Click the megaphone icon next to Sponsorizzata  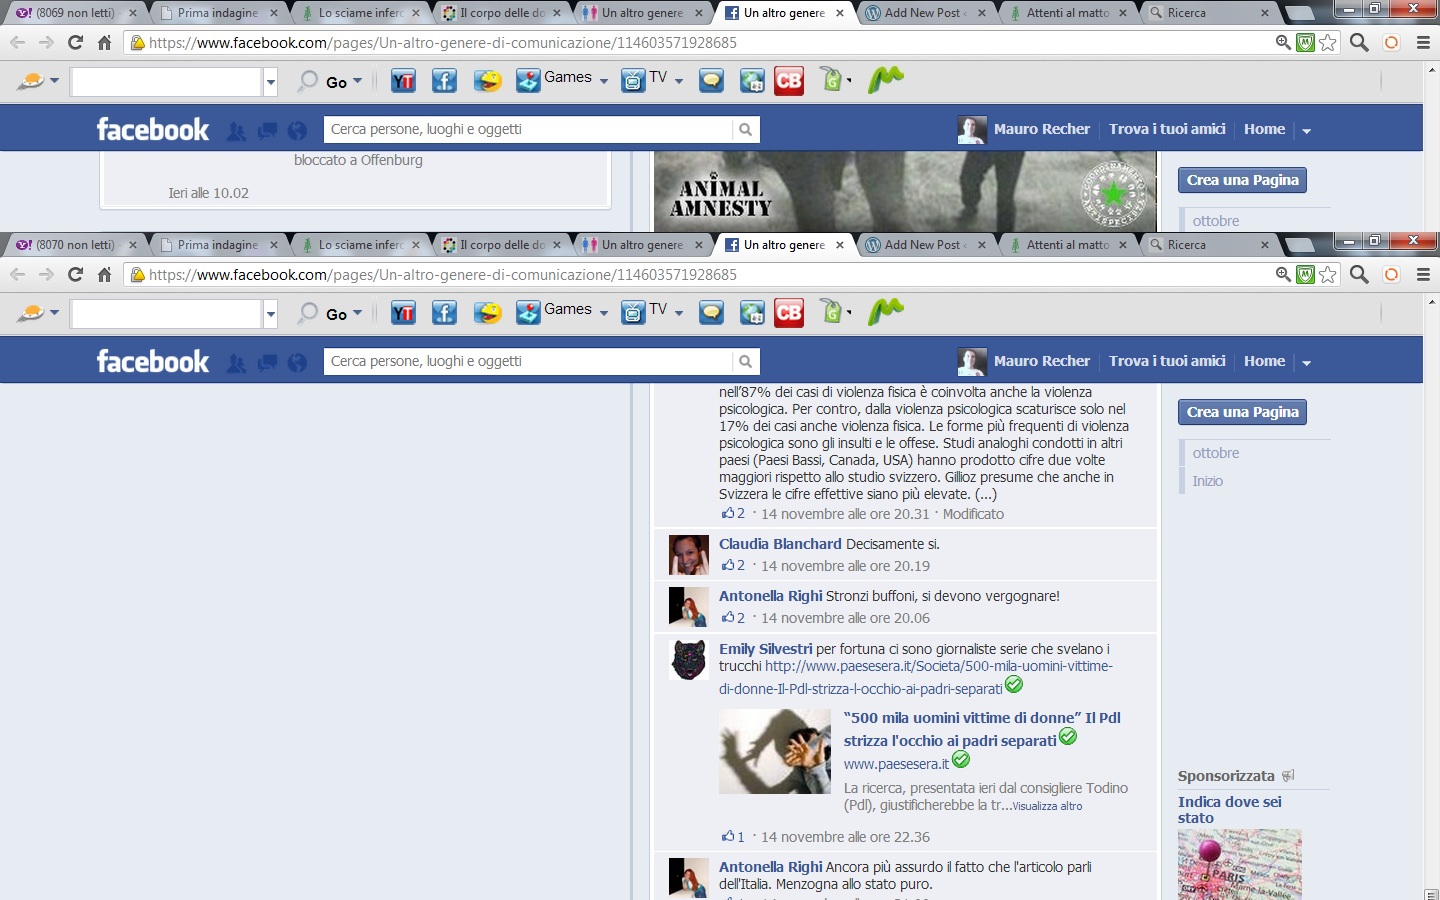point(1288,776)
